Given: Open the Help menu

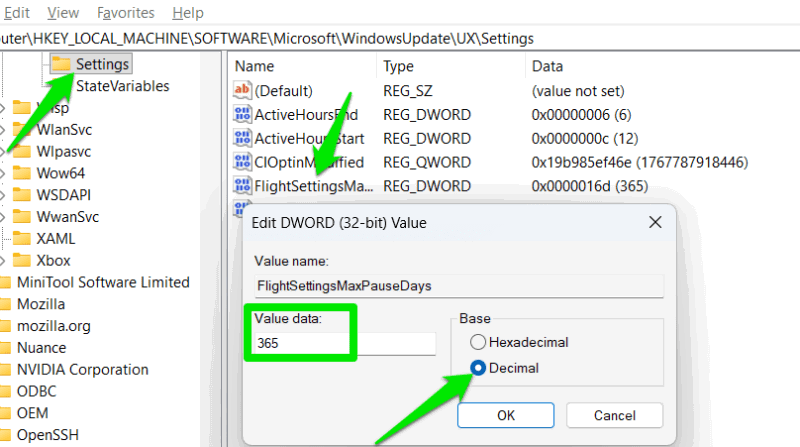Looking at the screenshot, I should (x=188, y=12).
